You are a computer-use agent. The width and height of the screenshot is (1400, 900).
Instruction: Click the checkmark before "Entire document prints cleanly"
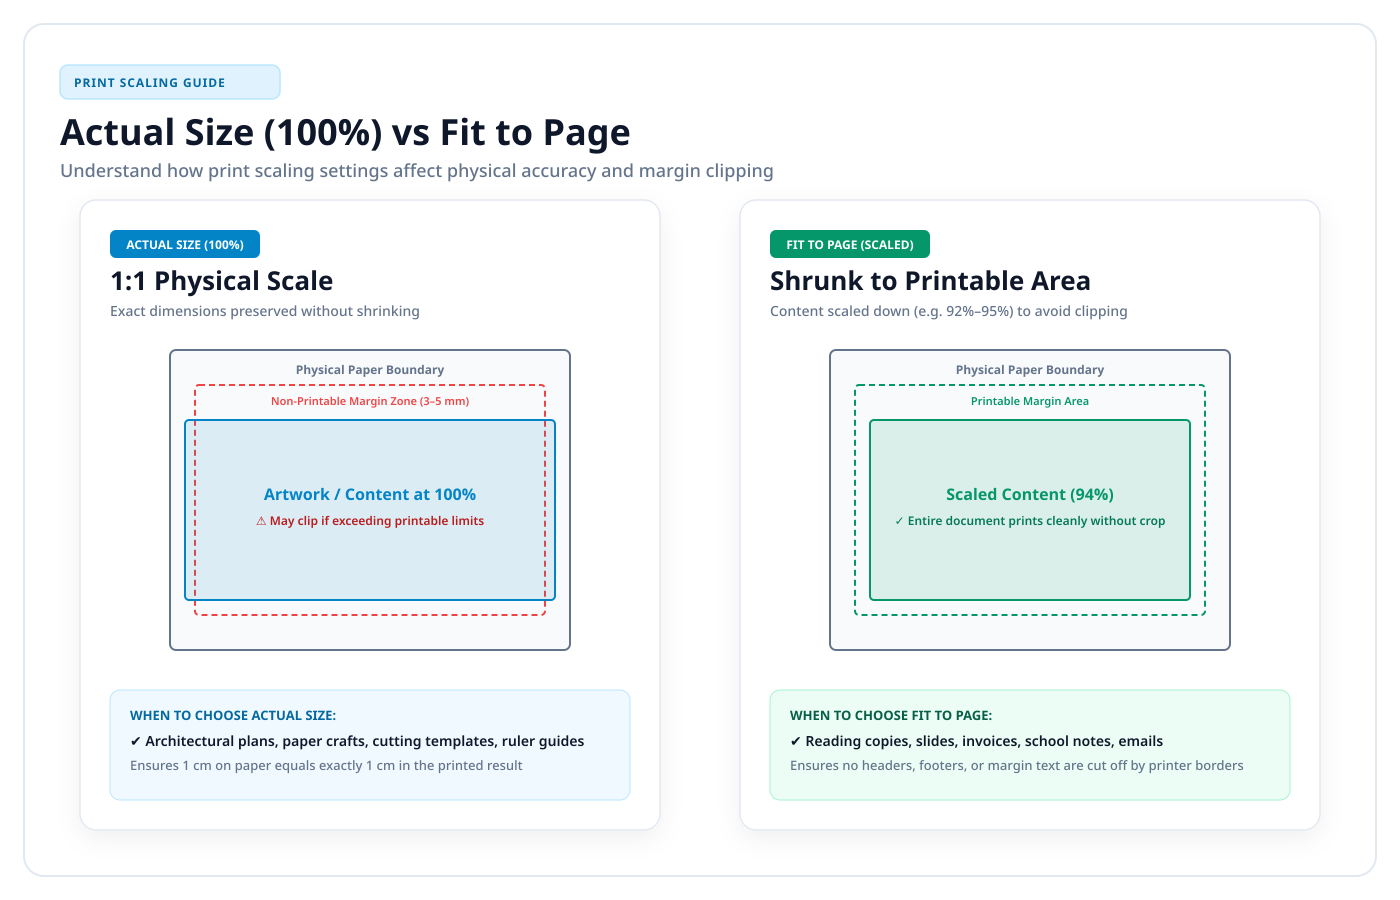coord(899,521)
